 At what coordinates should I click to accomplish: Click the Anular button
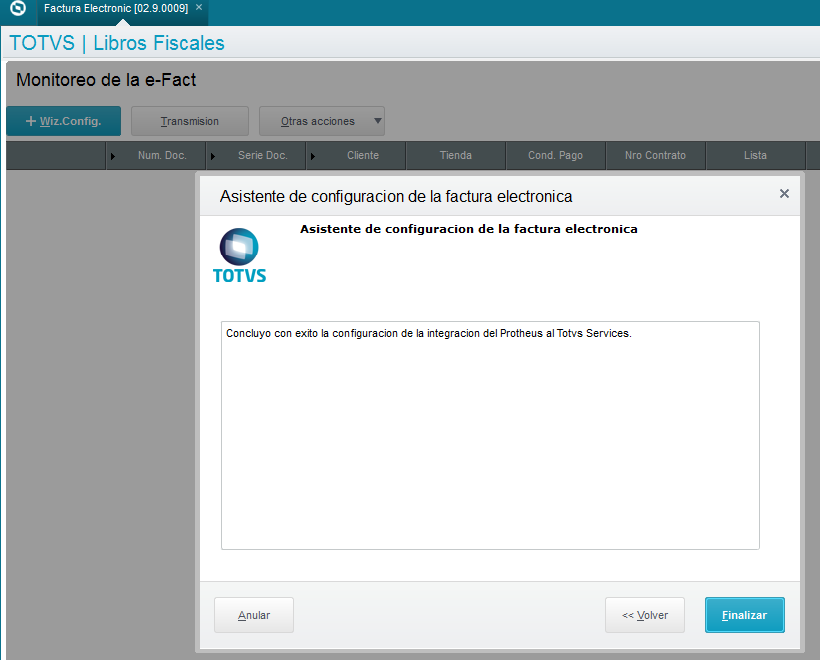click(x=254, y=615)
